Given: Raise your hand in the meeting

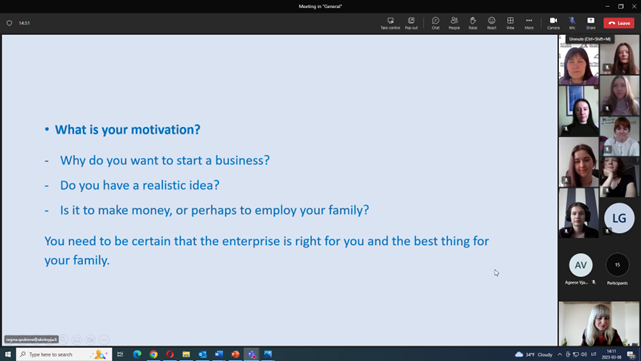Looking at the screenshot, I should (x=473, y=23).
